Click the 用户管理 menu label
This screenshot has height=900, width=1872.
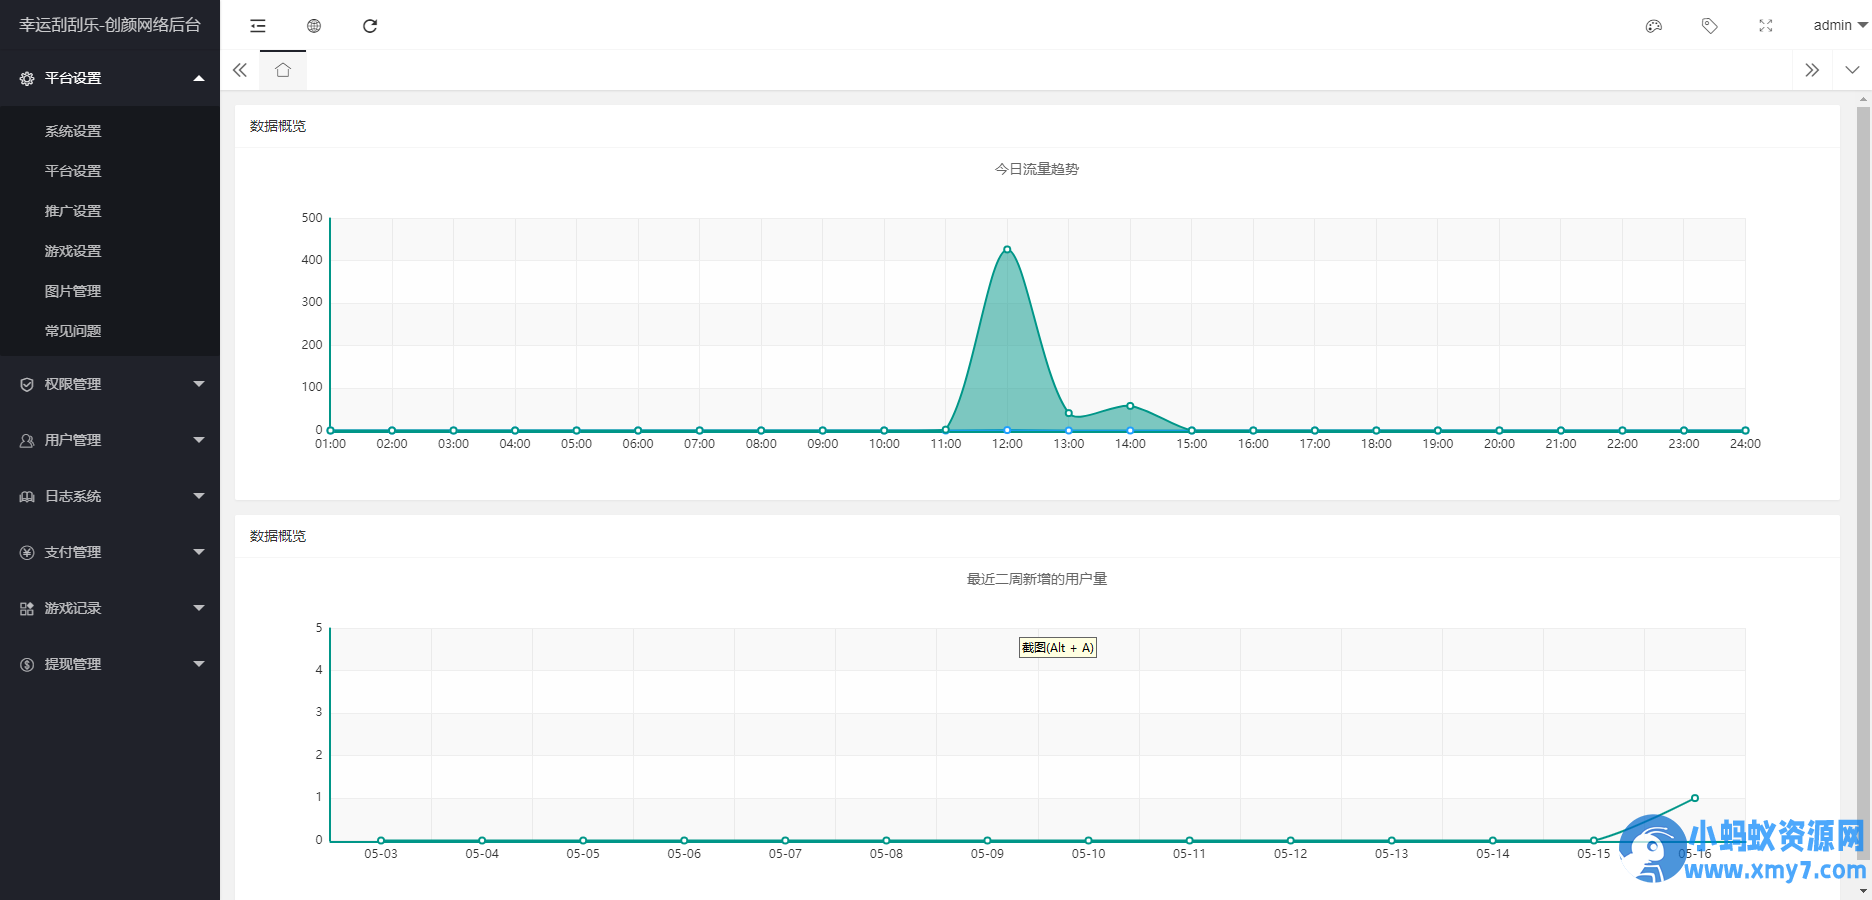73,440
